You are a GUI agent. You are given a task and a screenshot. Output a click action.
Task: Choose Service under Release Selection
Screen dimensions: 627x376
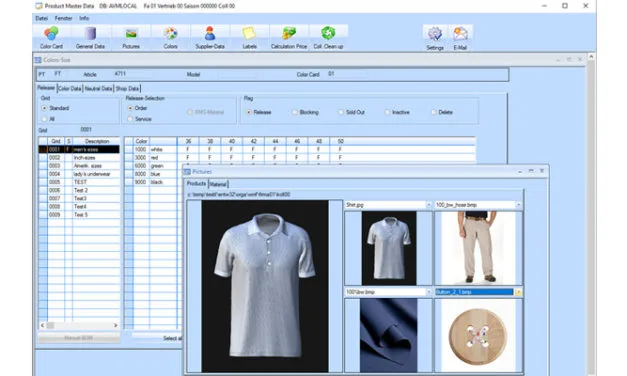[130, 119]
